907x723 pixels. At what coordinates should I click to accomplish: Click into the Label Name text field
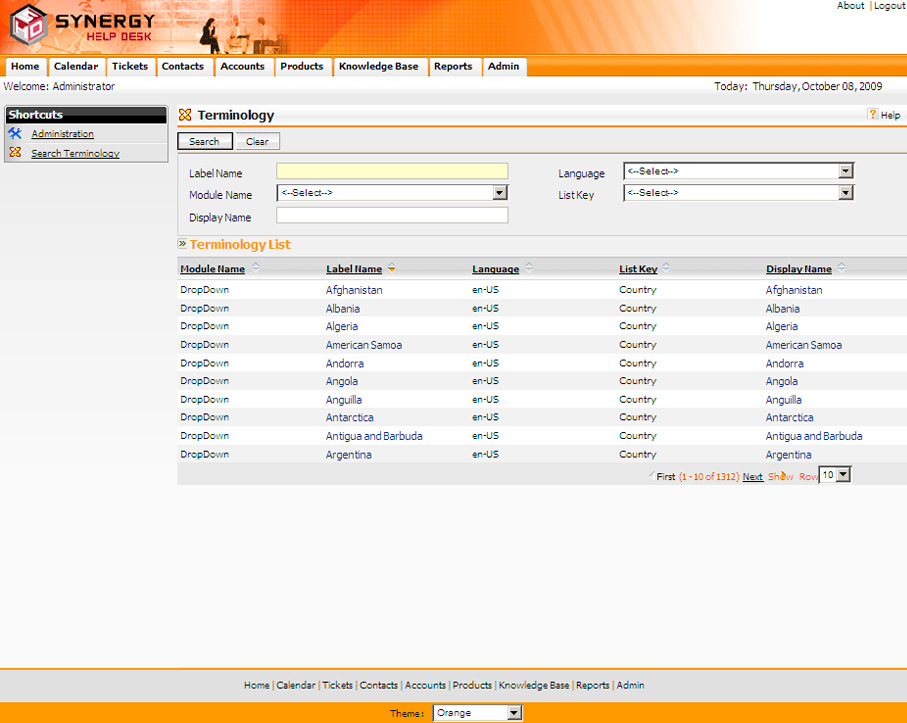pyautogui.click(x=392, y=172)
